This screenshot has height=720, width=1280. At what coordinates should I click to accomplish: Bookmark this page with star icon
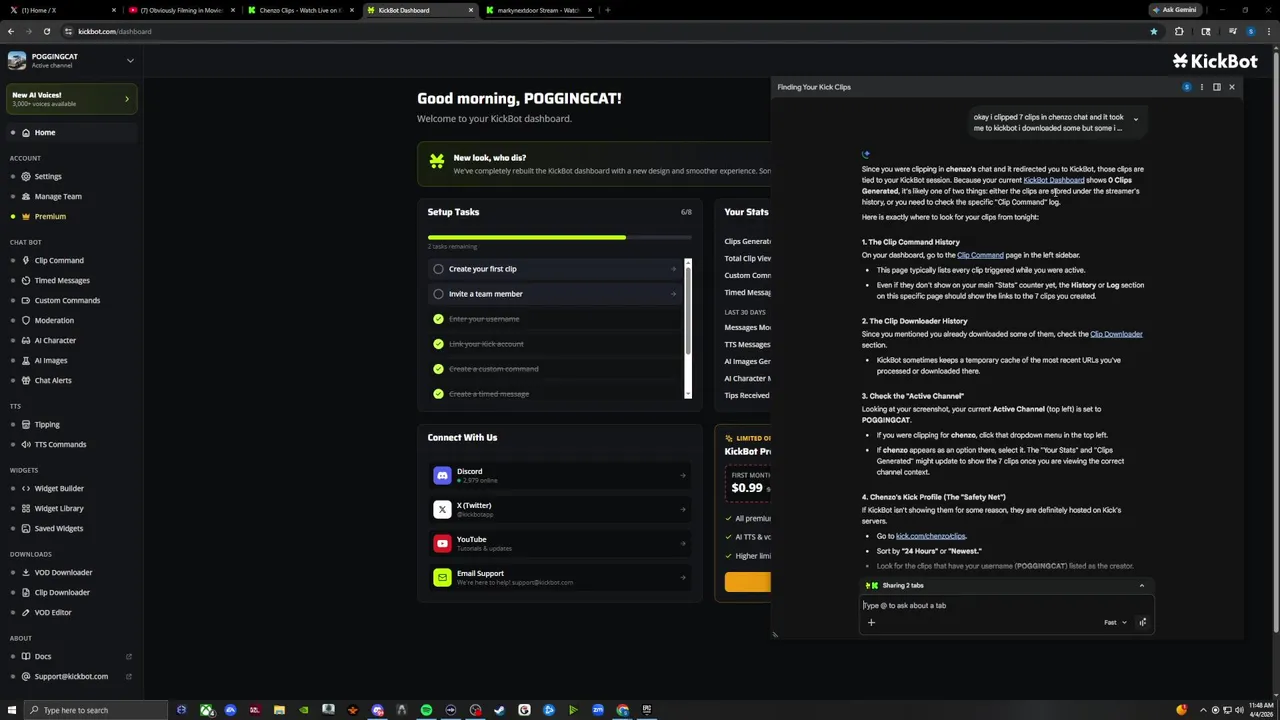(x=1153, y=31)
